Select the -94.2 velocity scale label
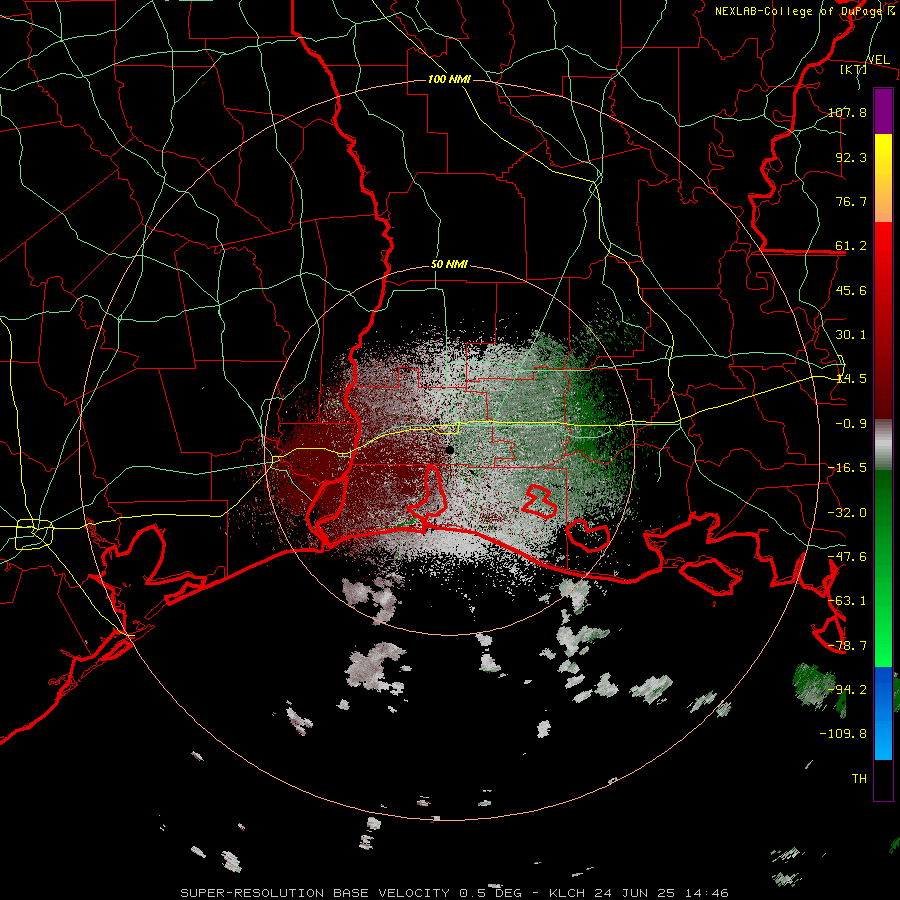900x900 pixels. point(847,690)
